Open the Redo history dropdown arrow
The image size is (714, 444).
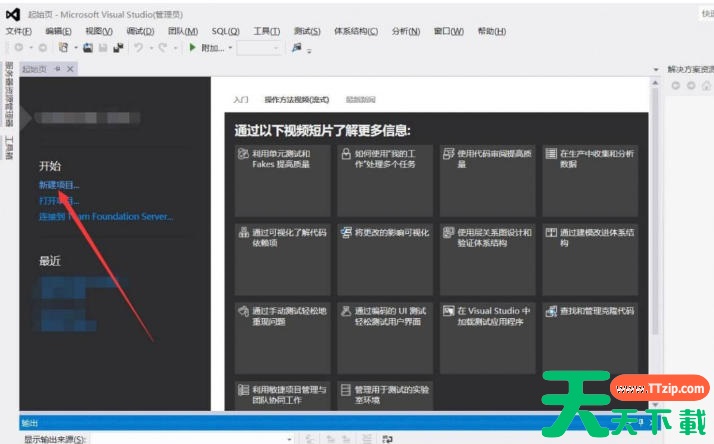tap(175, 47)
